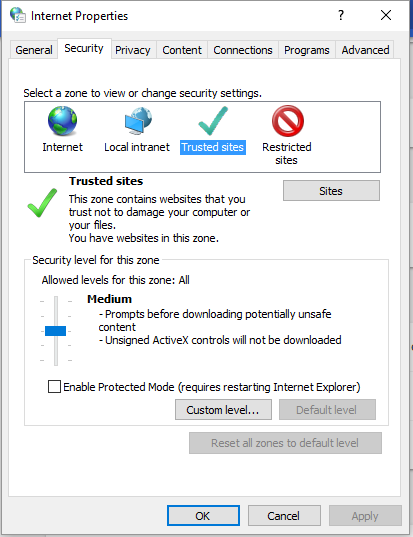Enable Protected Mode checkbox
The image size is (413, 537).
(54, 387)
